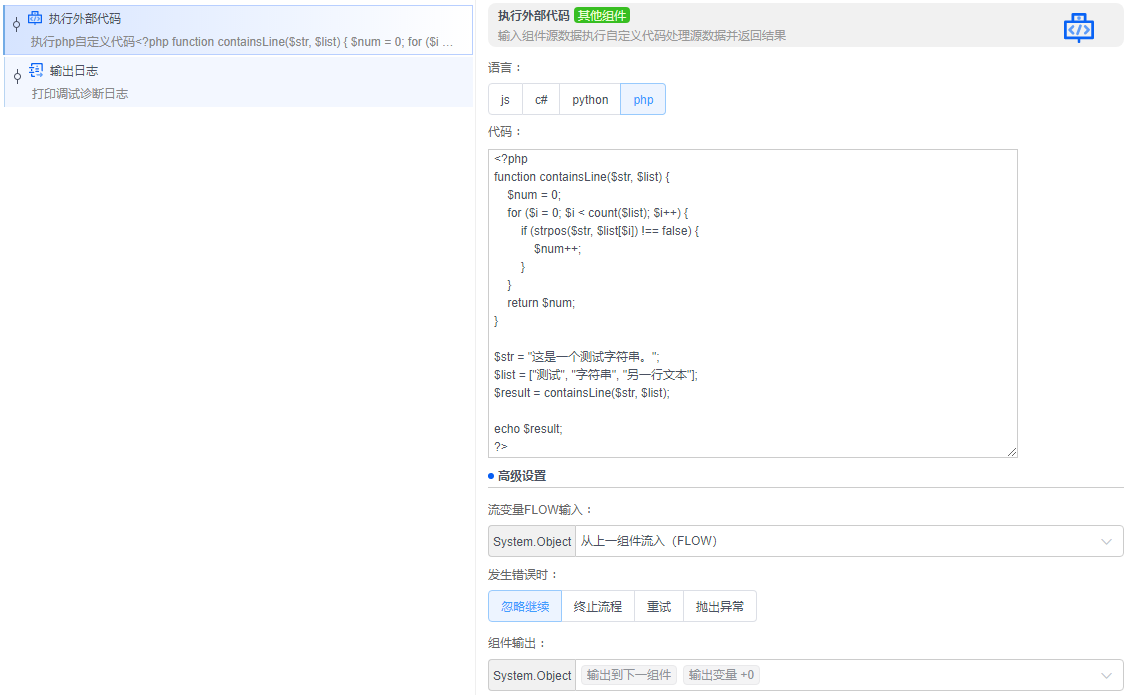The height and width of the screenshot is (695, 1127).
Task: Open the code editor icon at top right
Action: tap(1078, 27)
